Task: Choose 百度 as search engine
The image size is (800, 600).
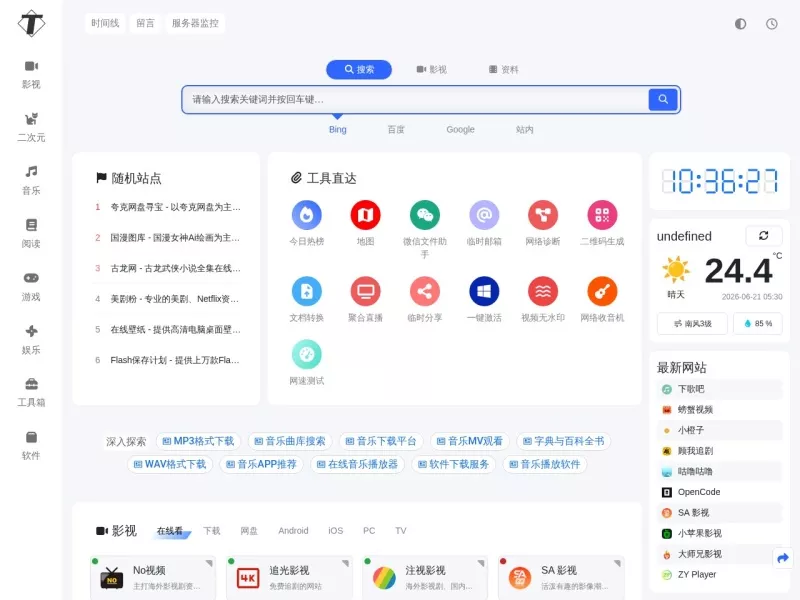Action: [396, 130]
